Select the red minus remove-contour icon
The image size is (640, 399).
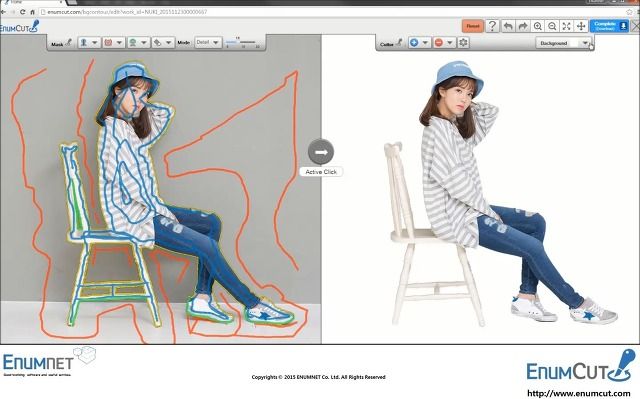pos(439,42)
